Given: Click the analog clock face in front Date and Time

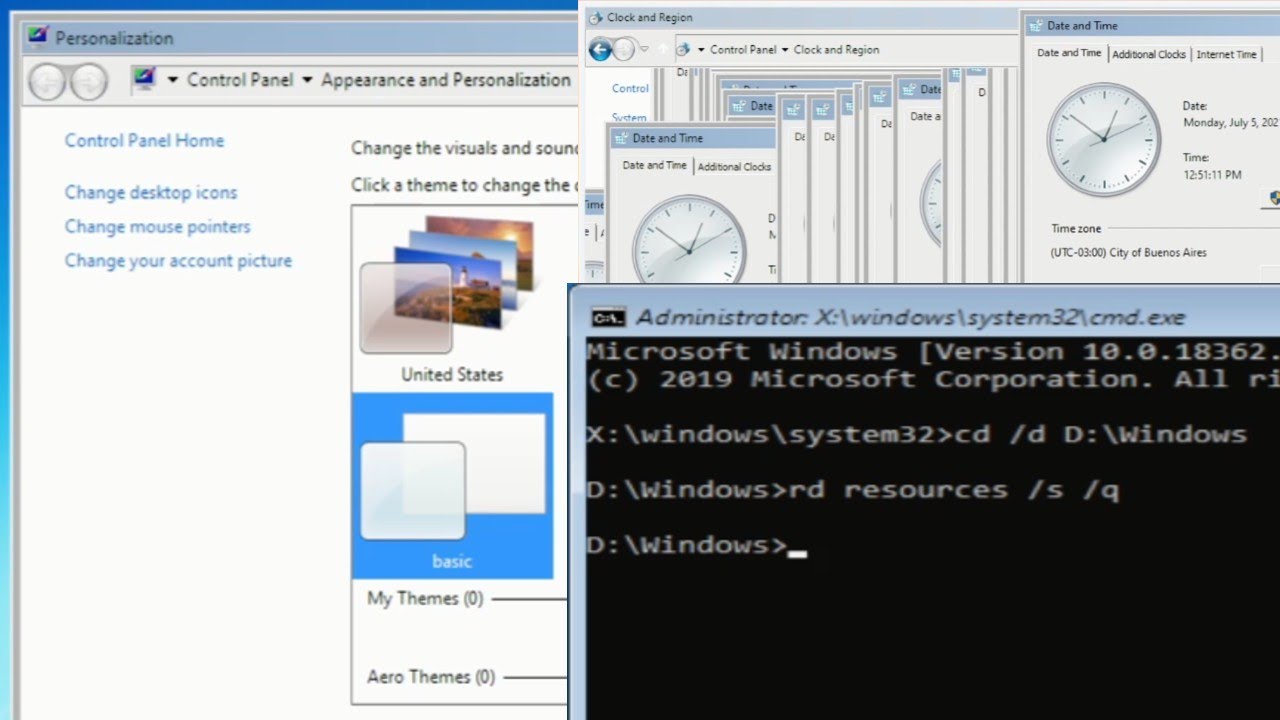Looking at the screenshot, I should click(1104, 138).
